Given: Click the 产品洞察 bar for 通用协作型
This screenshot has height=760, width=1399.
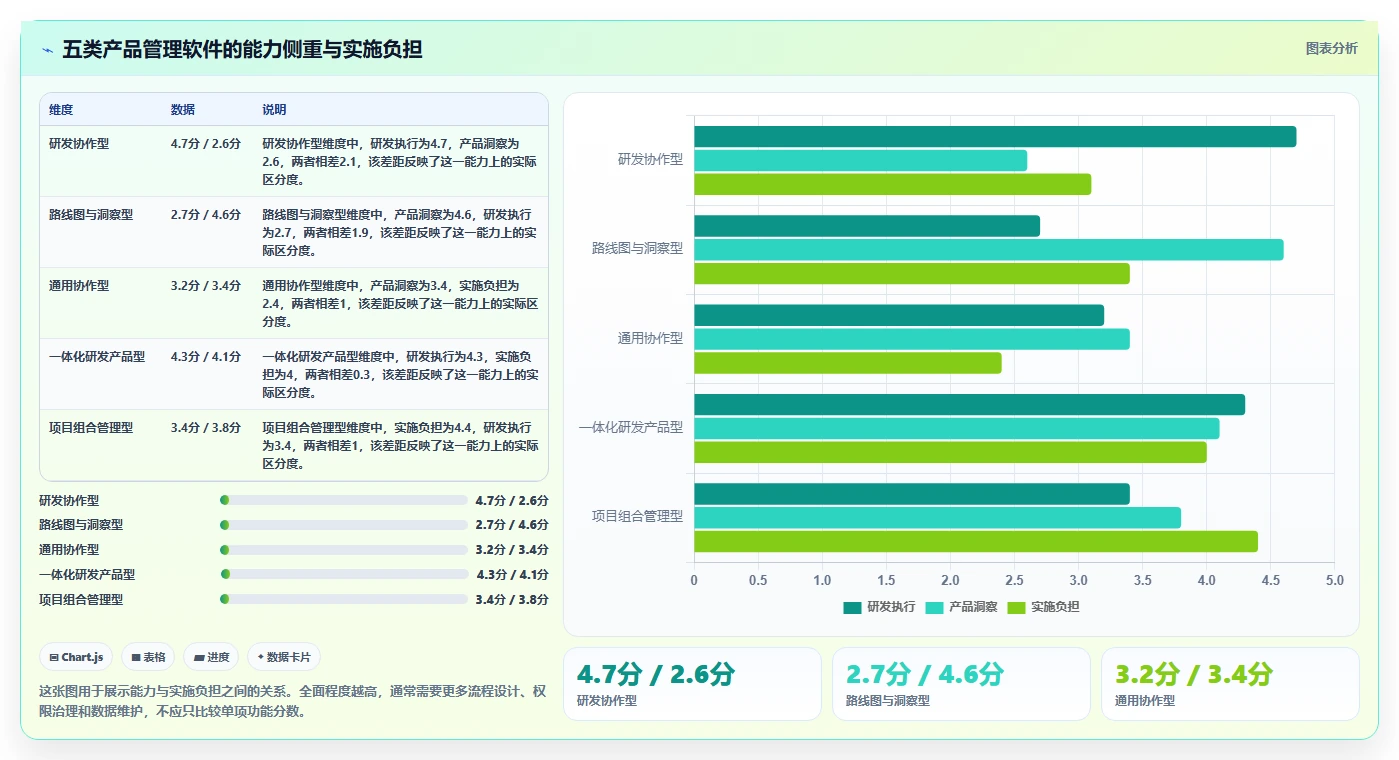Looking at the screenshot, I should 912,339.
